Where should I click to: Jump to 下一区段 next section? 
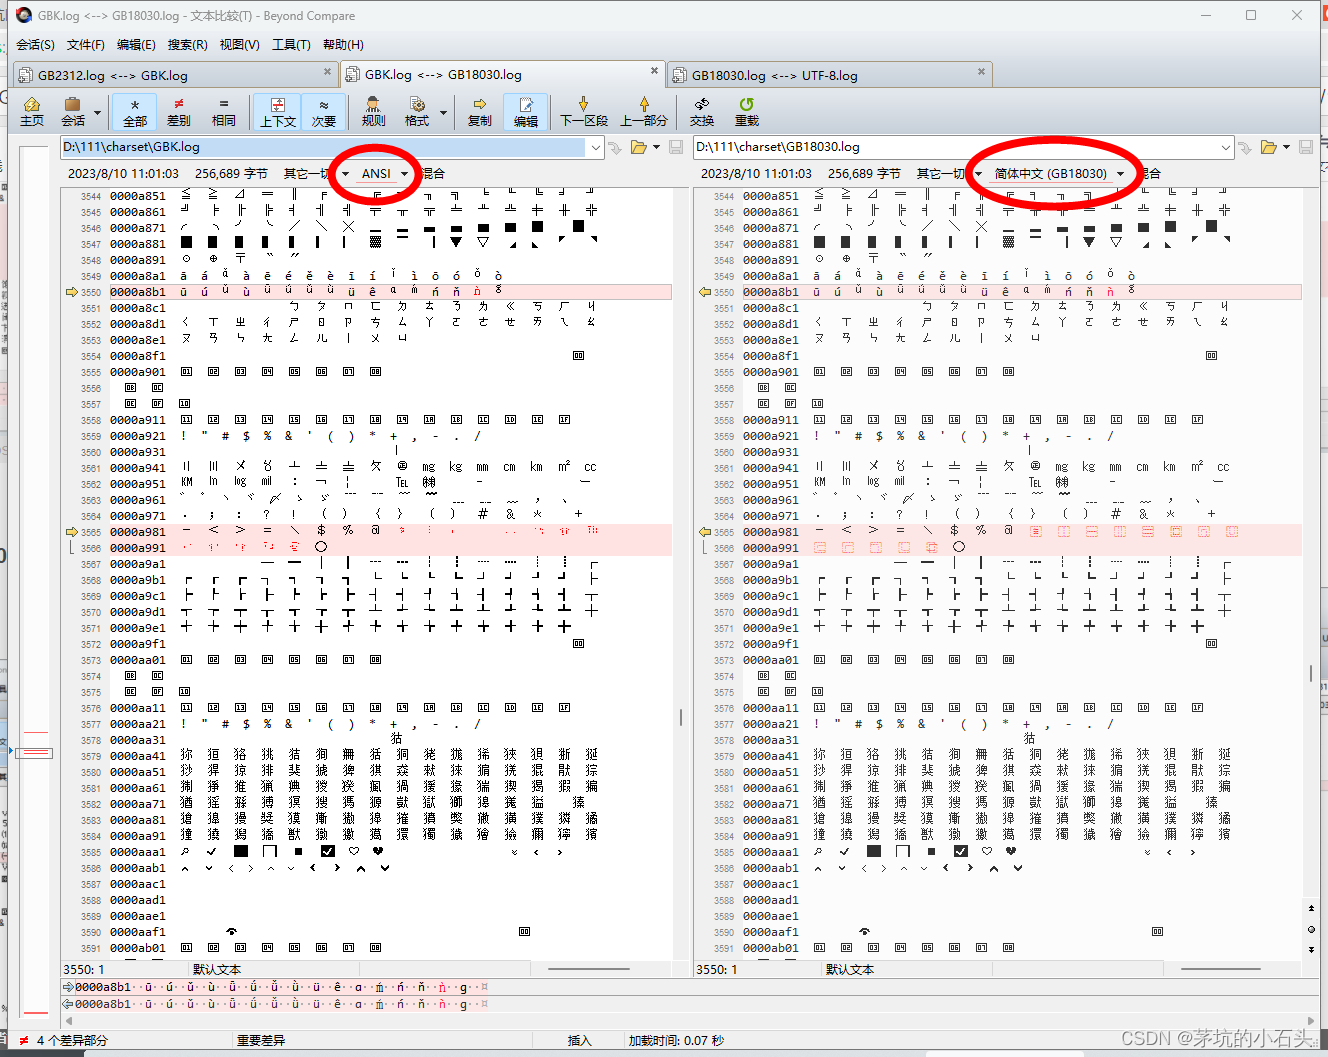pyautogui.click(x=584, y=111)
